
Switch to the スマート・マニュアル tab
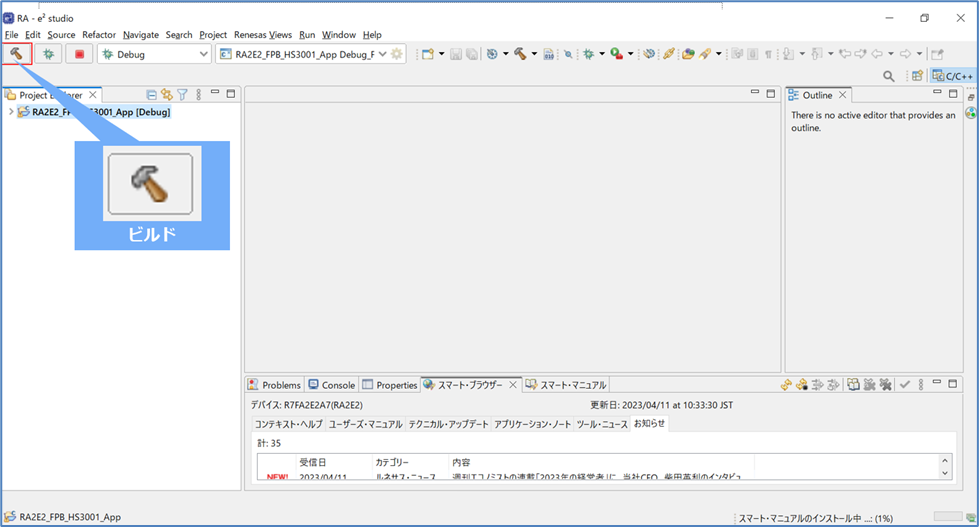click(x=566, y=385)
